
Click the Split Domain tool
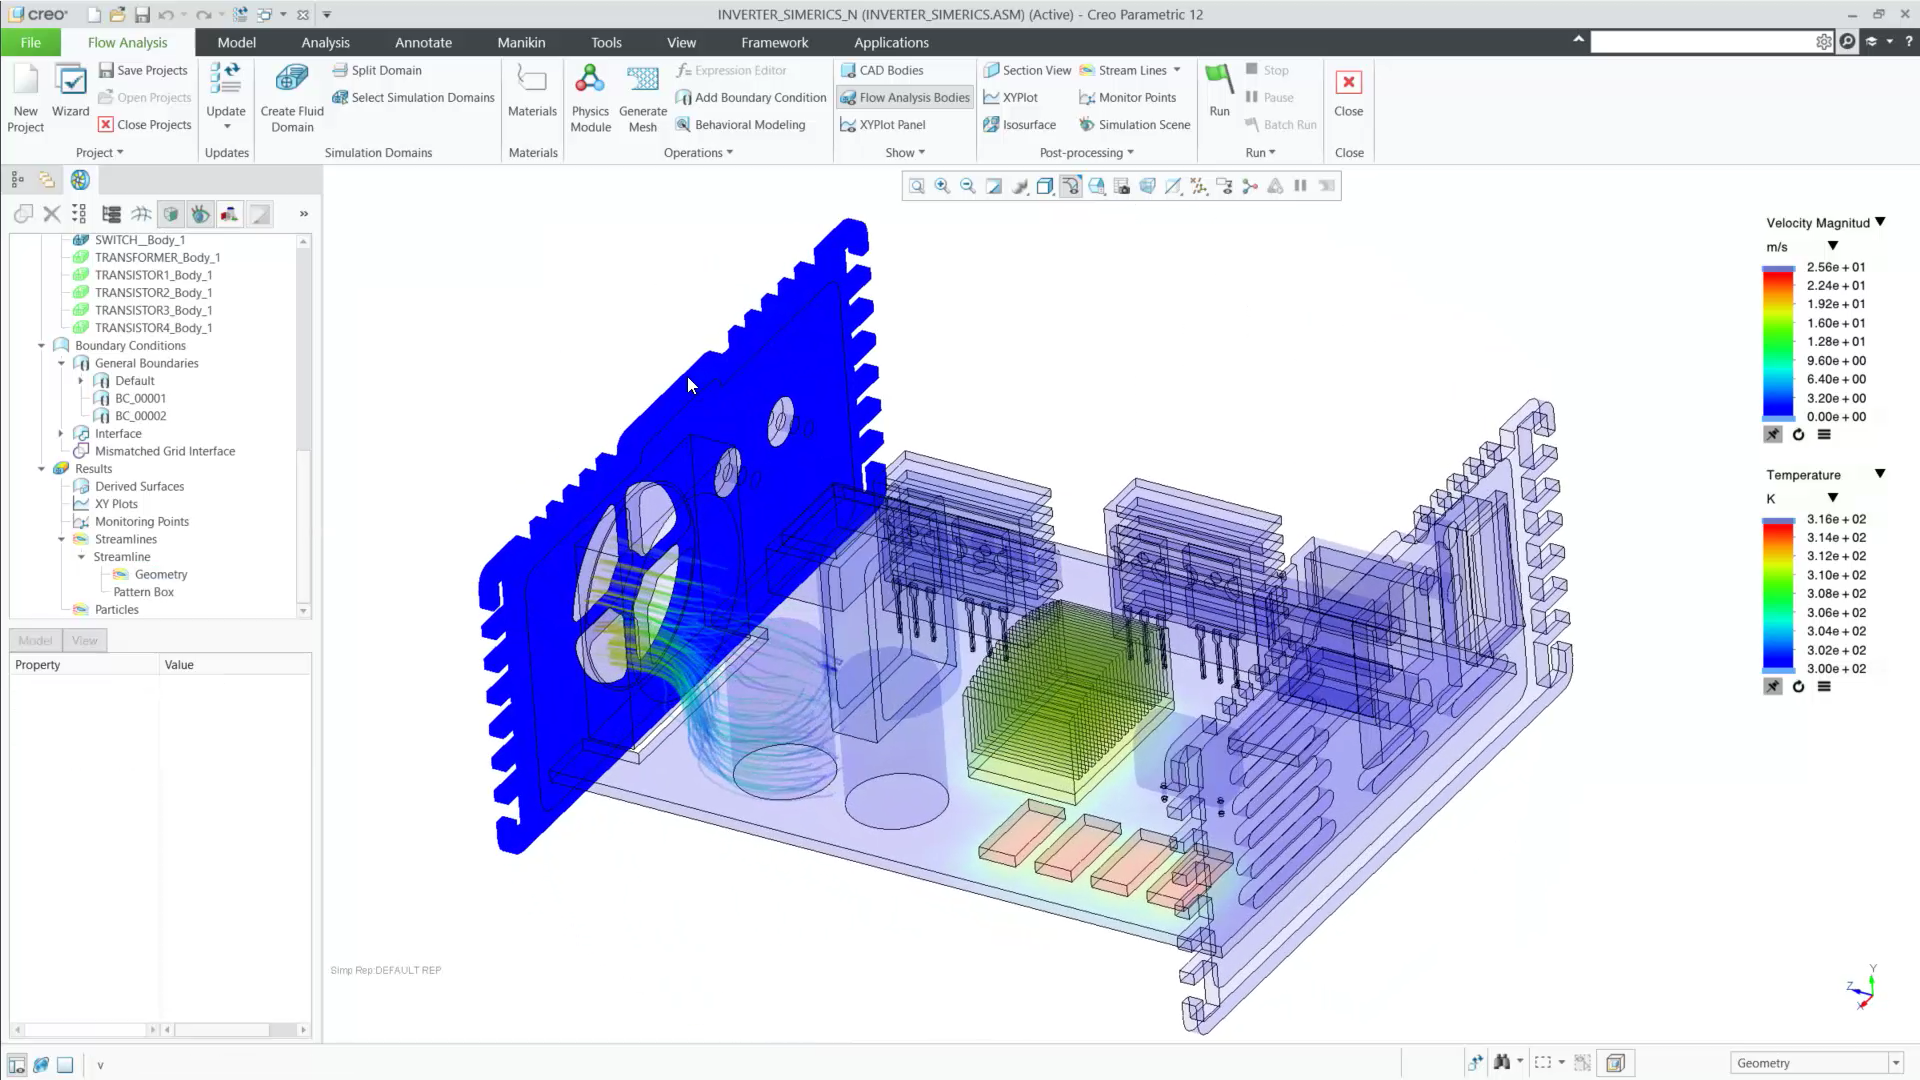click(x=377, y=70)
